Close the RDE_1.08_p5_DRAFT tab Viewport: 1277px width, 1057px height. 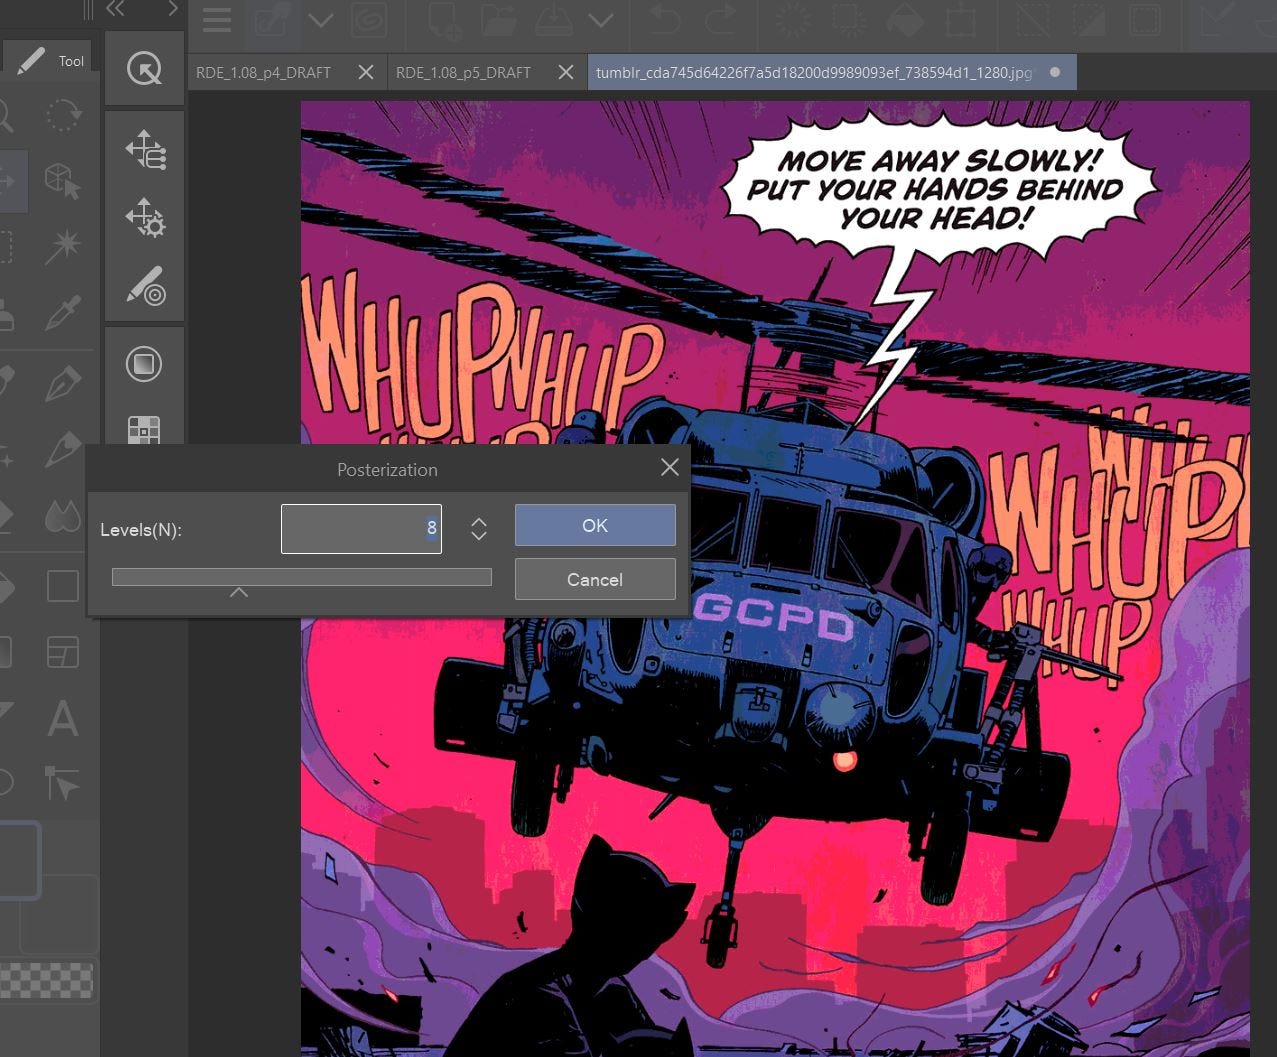[566, 72]
